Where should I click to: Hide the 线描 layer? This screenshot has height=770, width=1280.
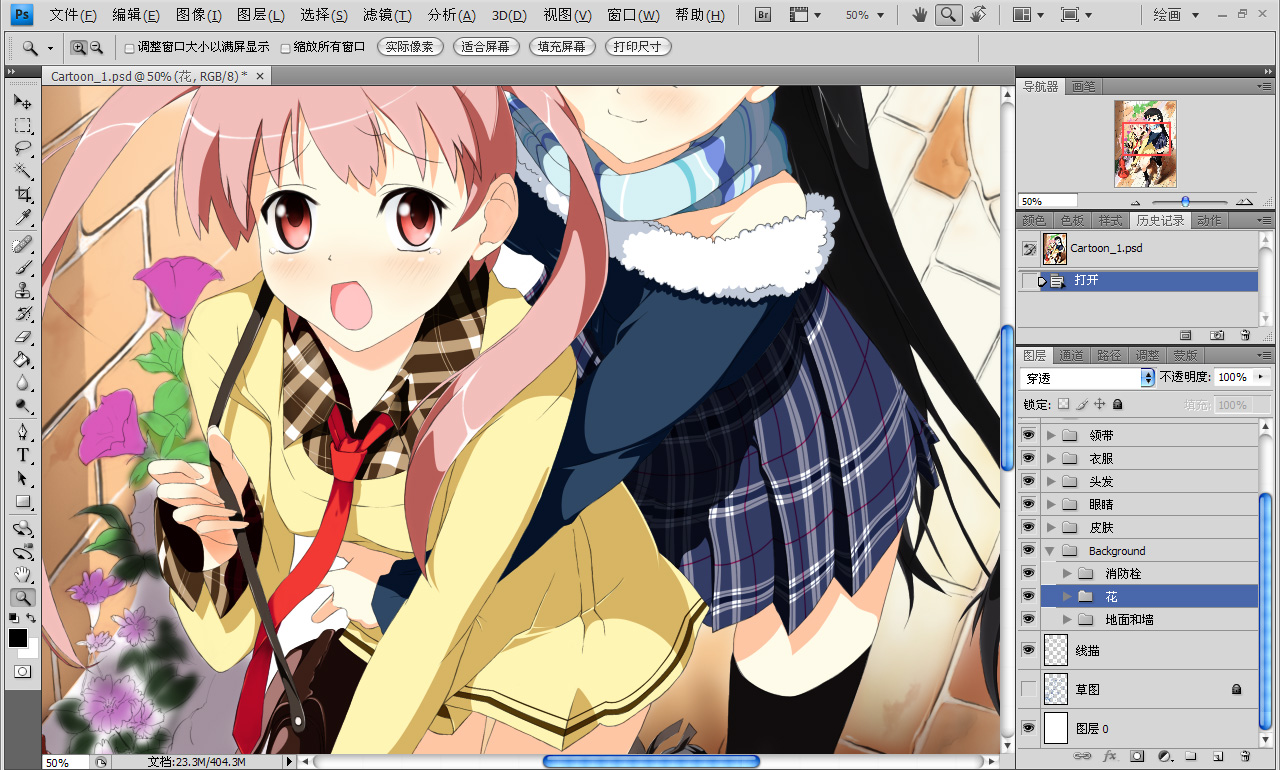pos(1028,650)
